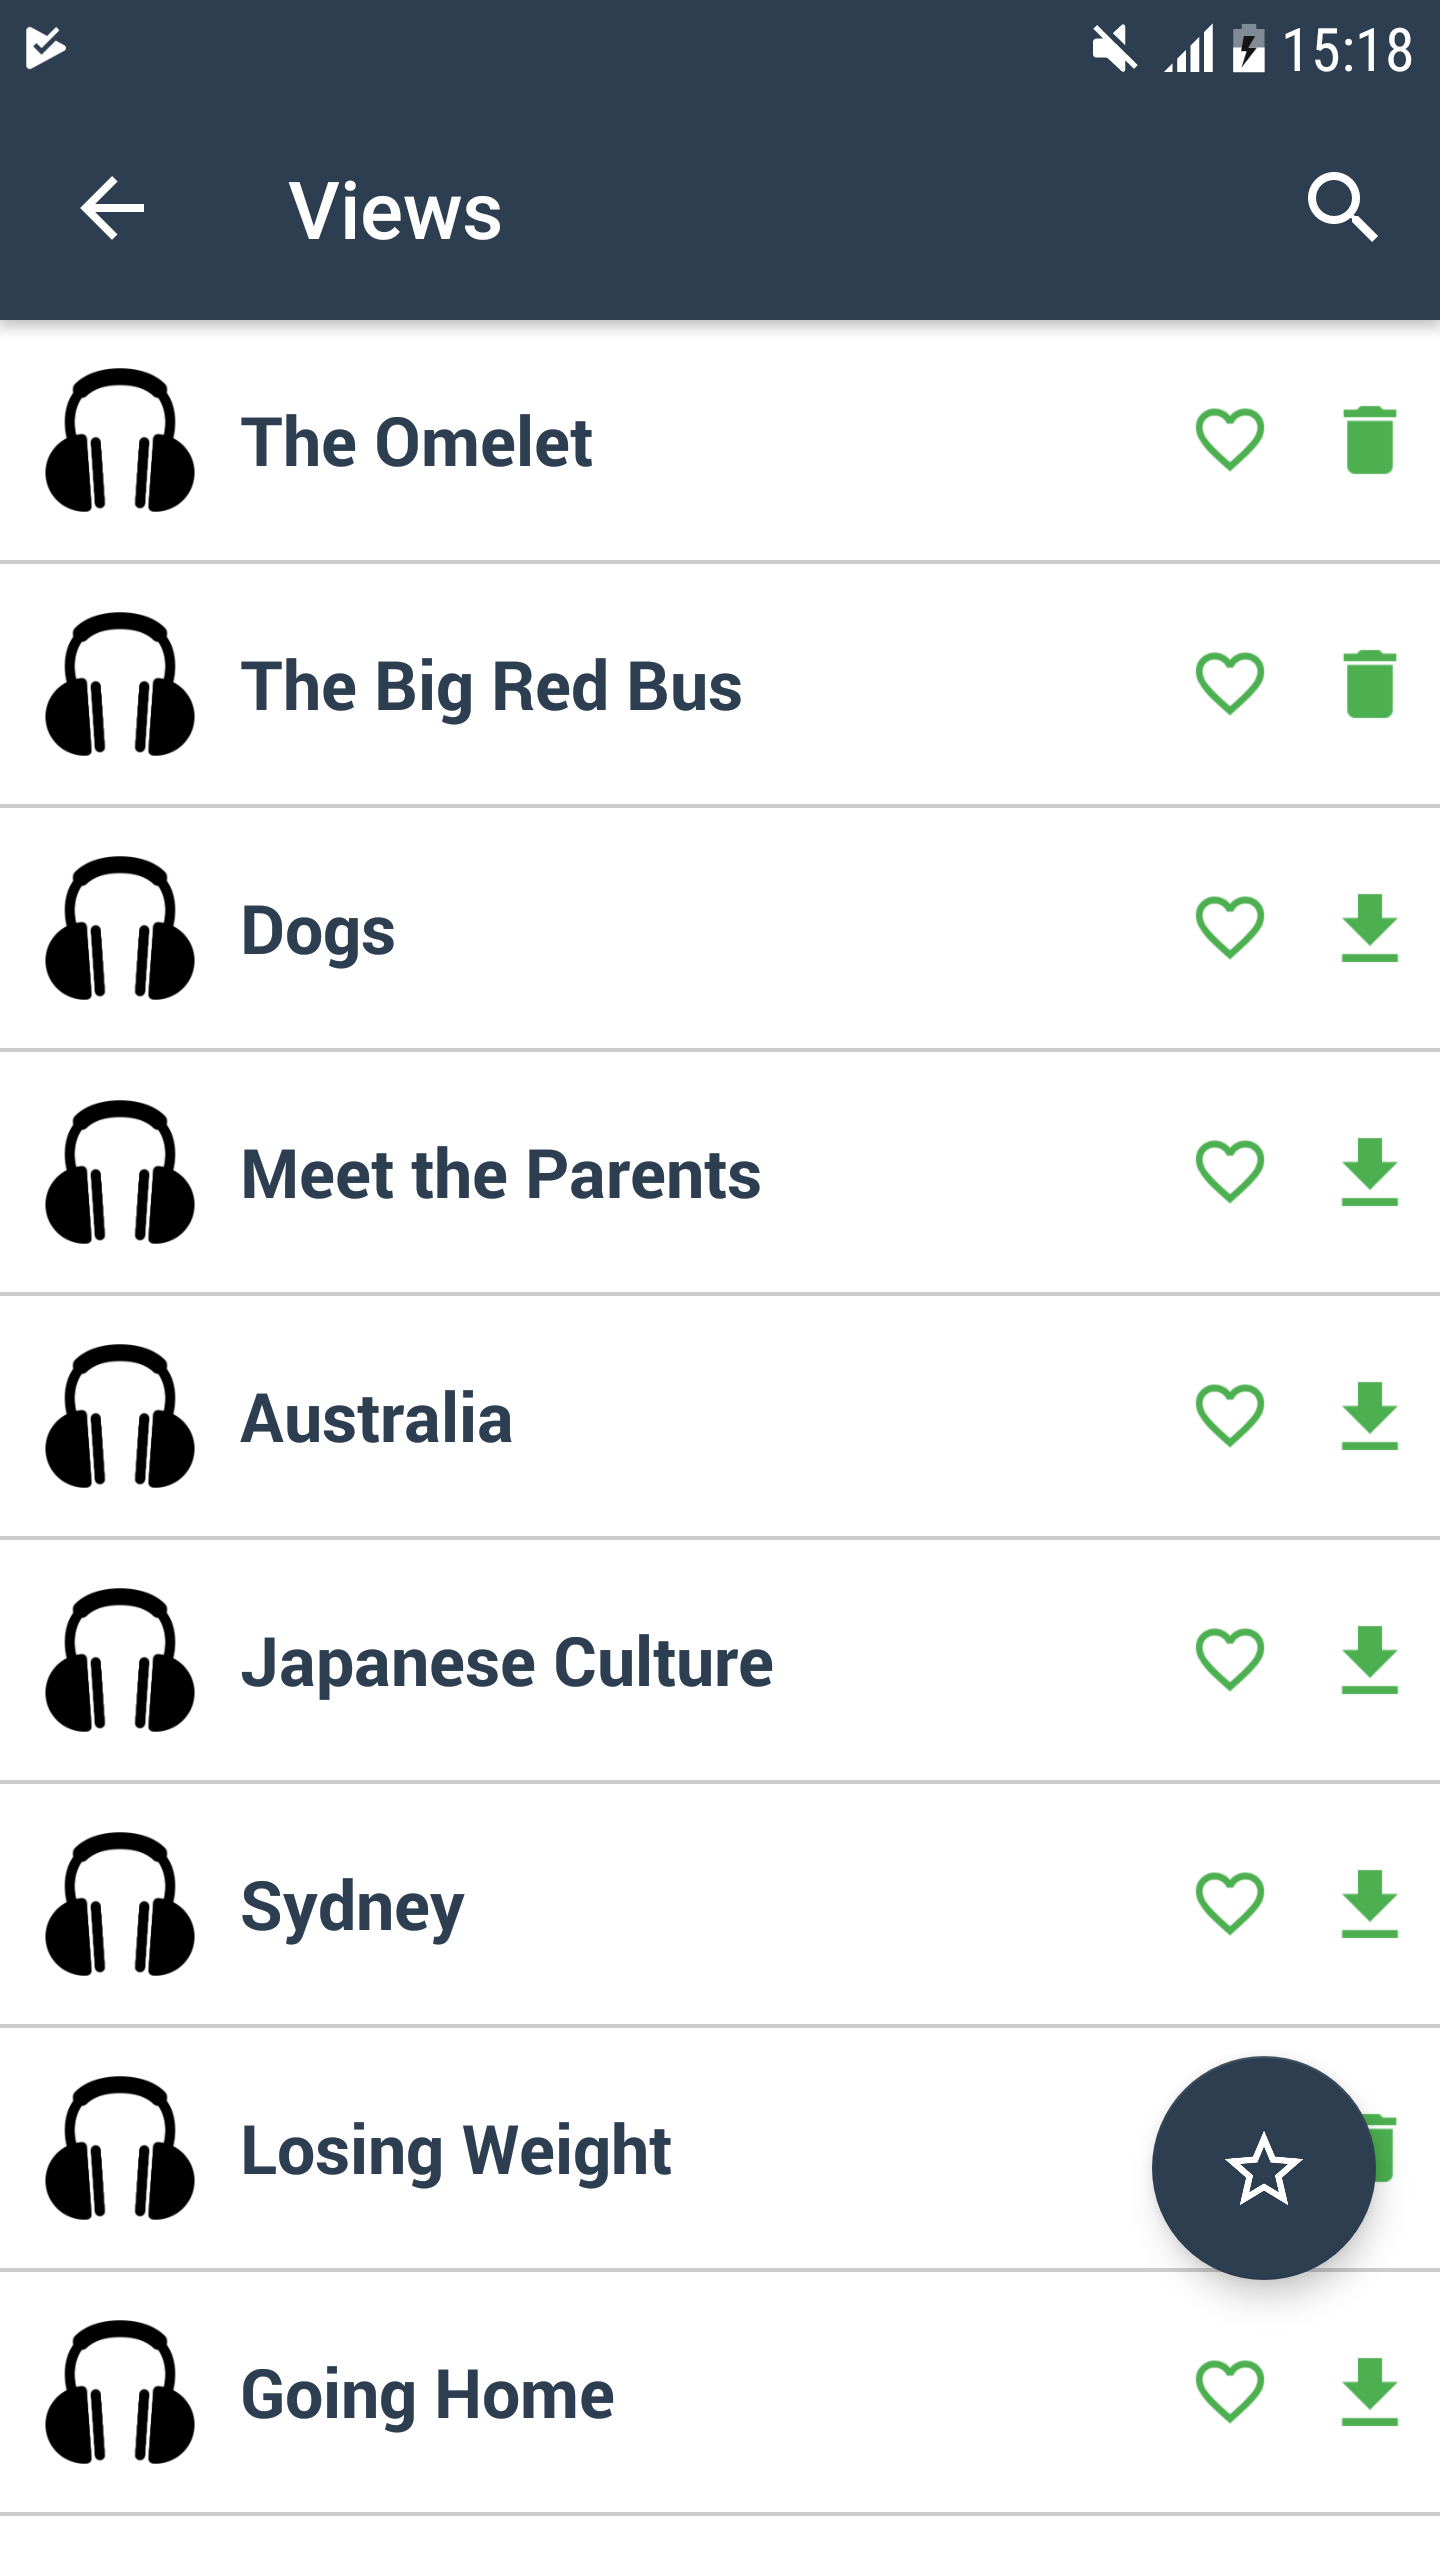This screenshot has width=1440, height=2560.
Task: Open search with the magnifier icon
Action: pyautogui.click(x=1342, y=209)
